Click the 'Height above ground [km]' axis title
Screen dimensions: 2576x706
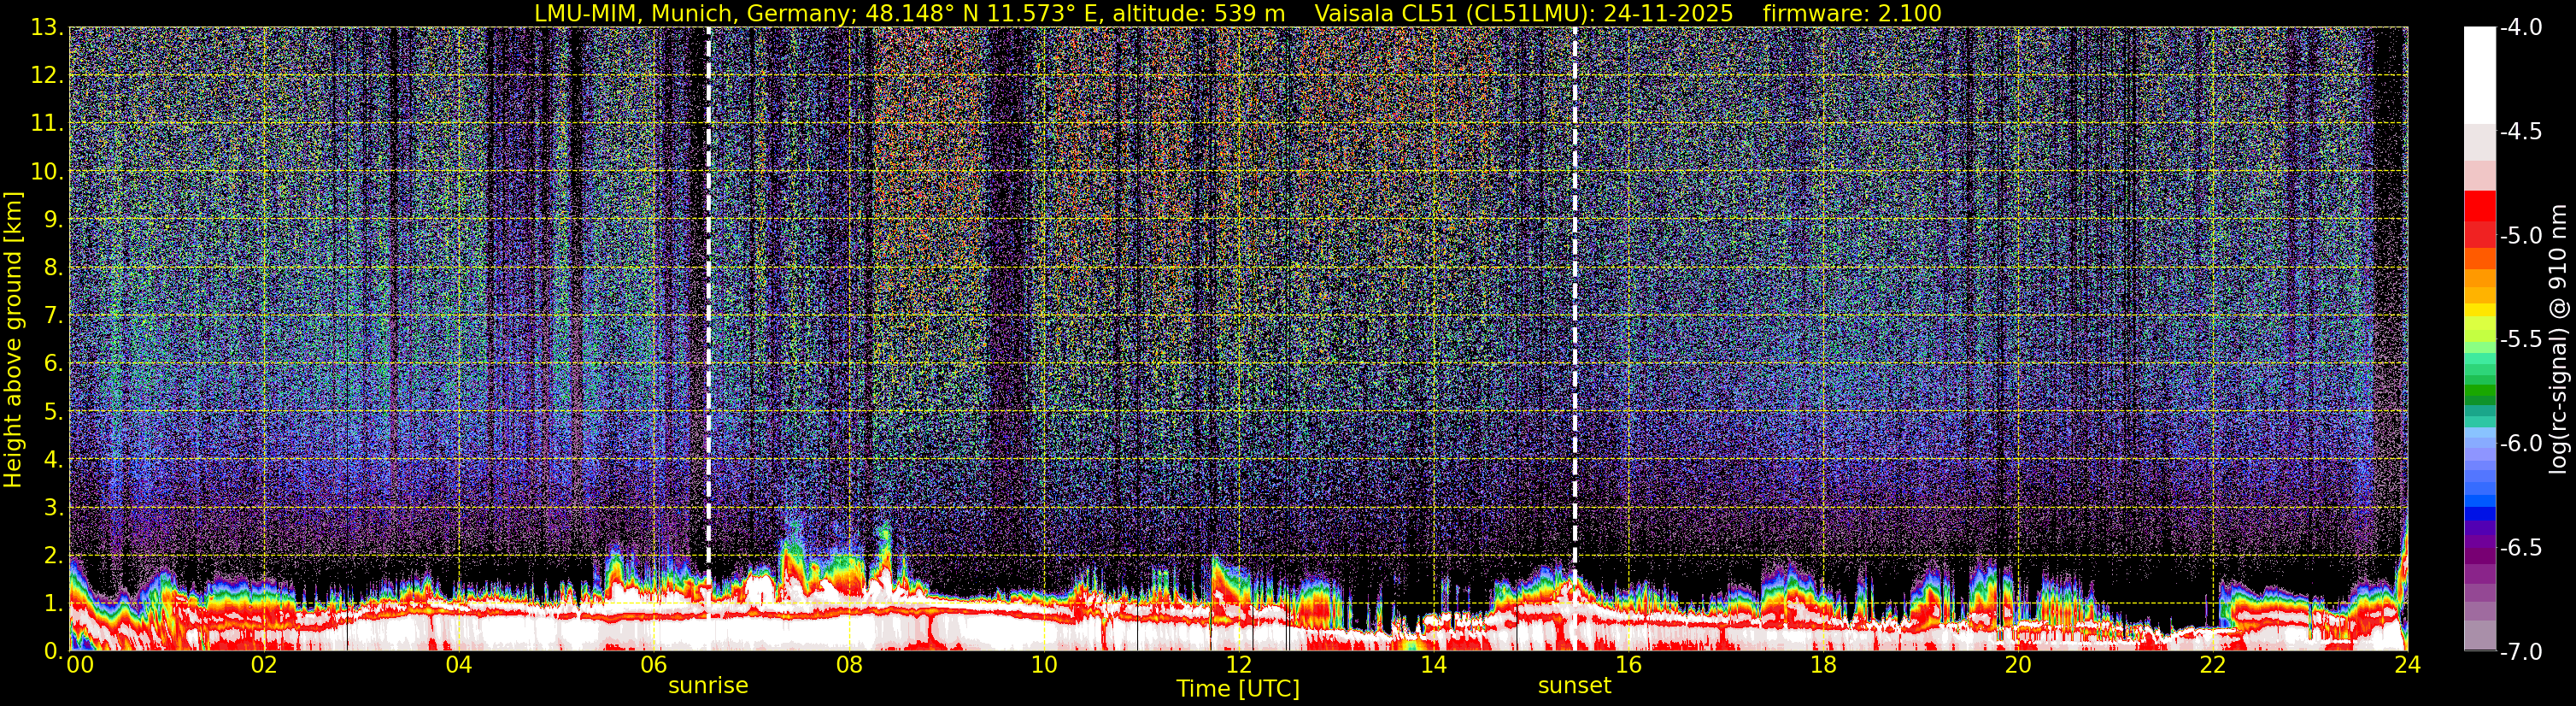13,339
